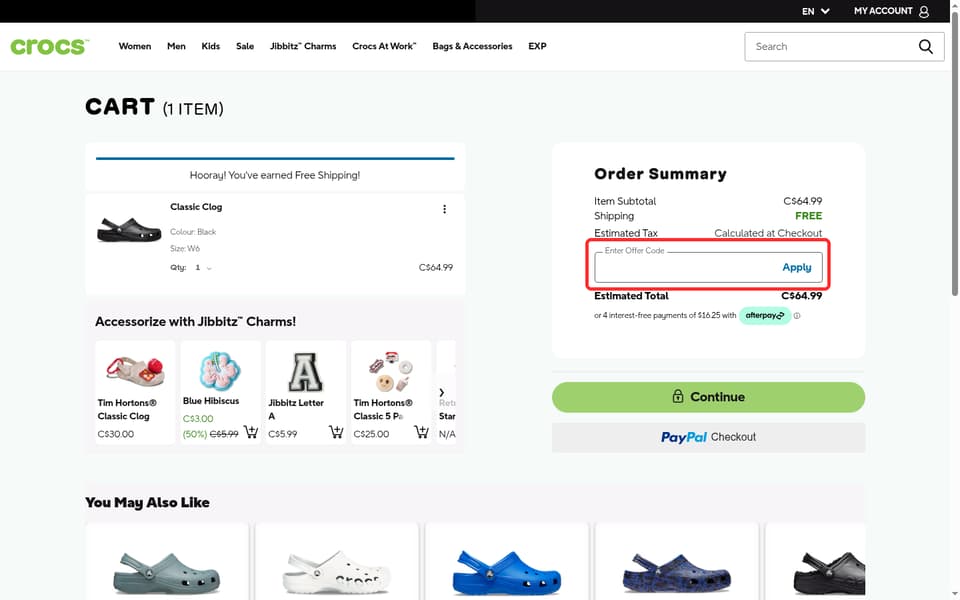Open the grey-green clog recommendation
Image resolution: width=960 pixels, height=600 pixels.
click(167, 571)
